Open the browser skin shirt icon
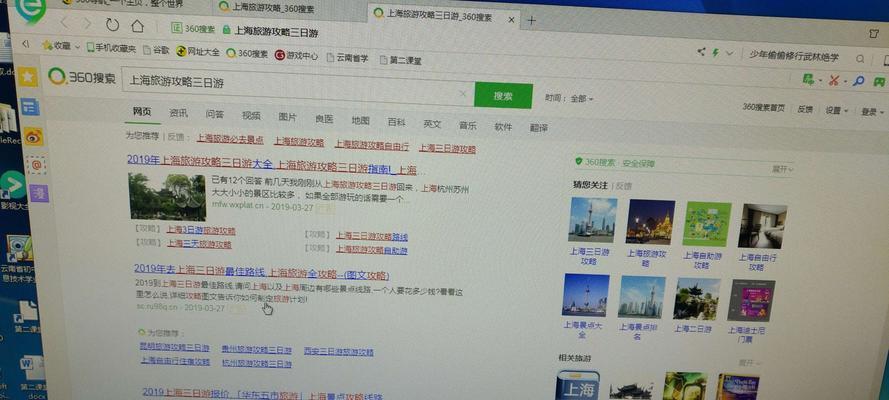889x400 pixels. pos(874,34)
